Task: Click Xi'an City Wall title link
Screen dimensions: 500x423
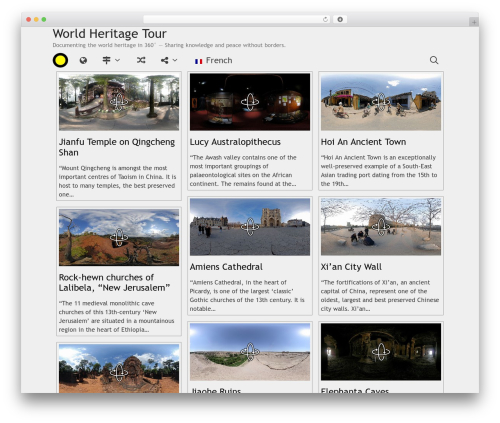Action: (351, 267)
